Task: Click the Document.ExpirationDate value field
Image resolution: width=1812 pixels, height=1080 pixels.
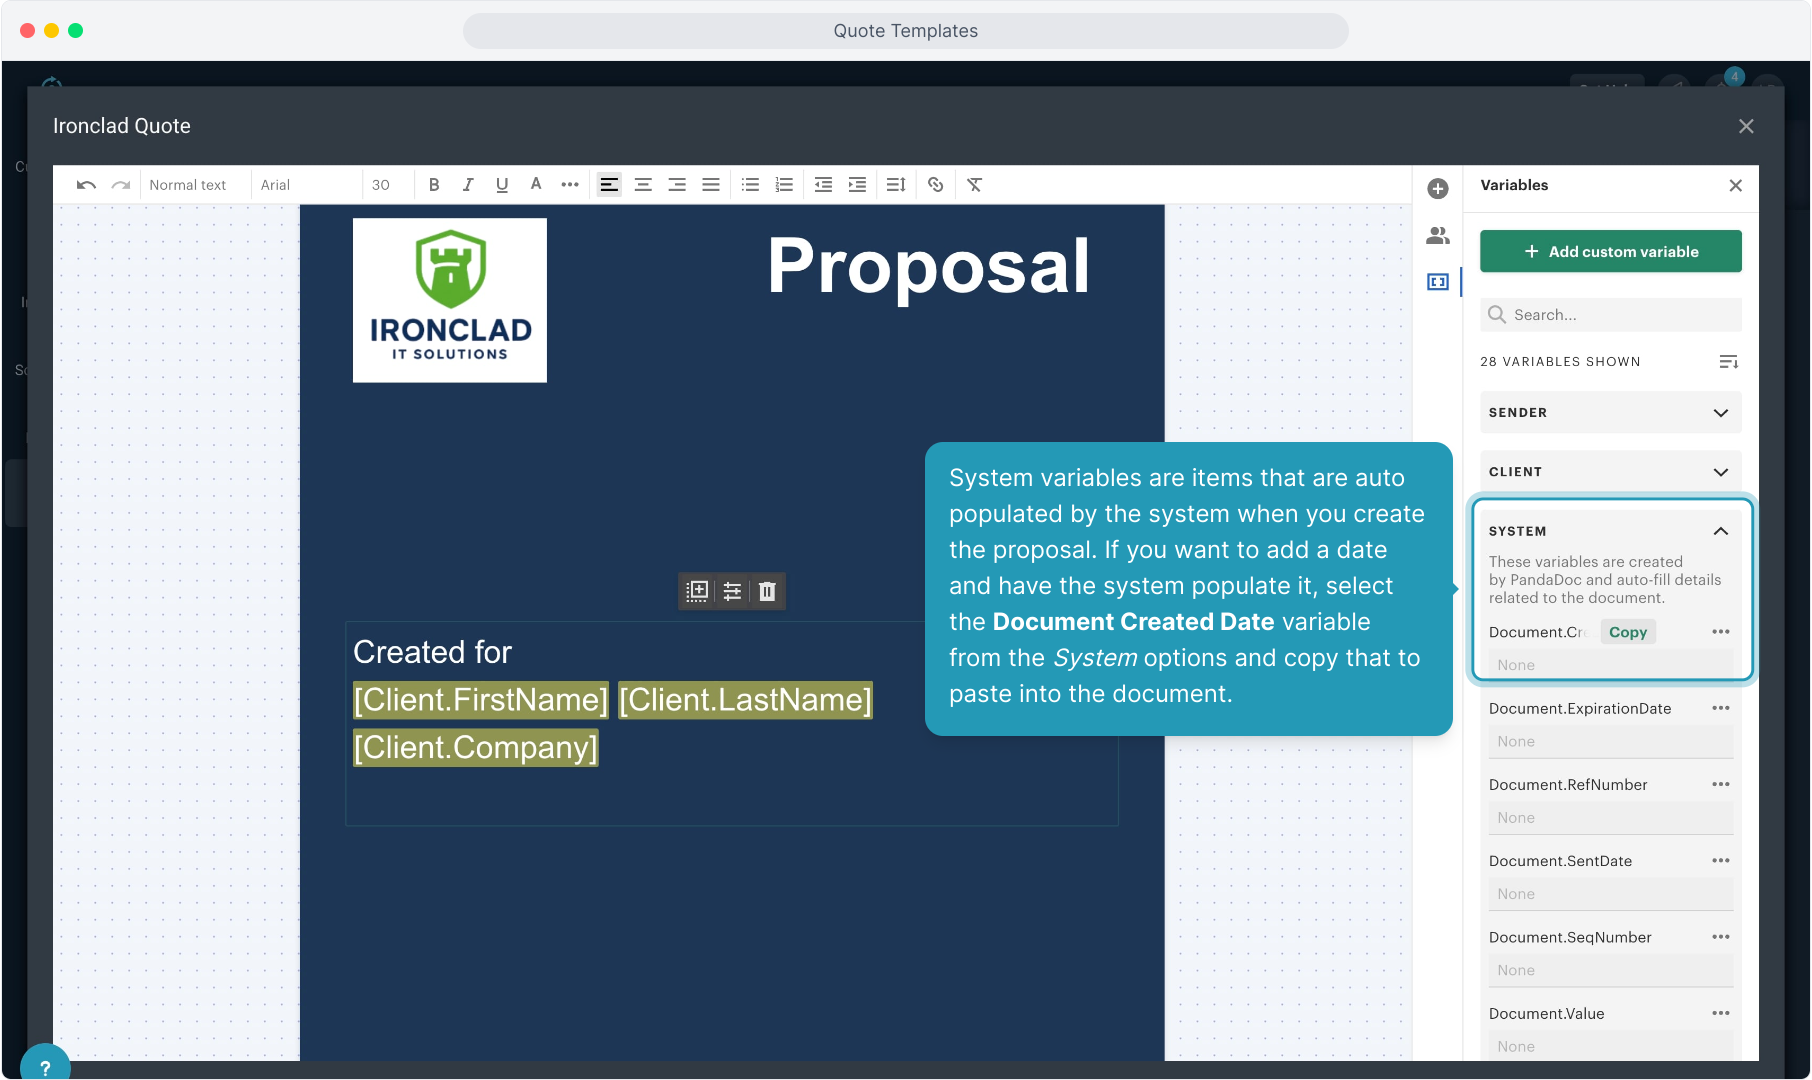Action: point(1611,742)
